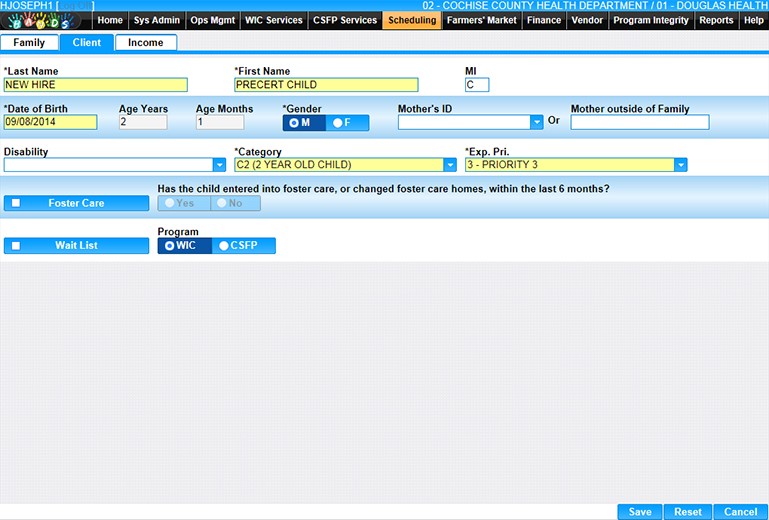Open the Scheduling menu
769x520 pixels.
pyautogui.click(x=411, y=20)
